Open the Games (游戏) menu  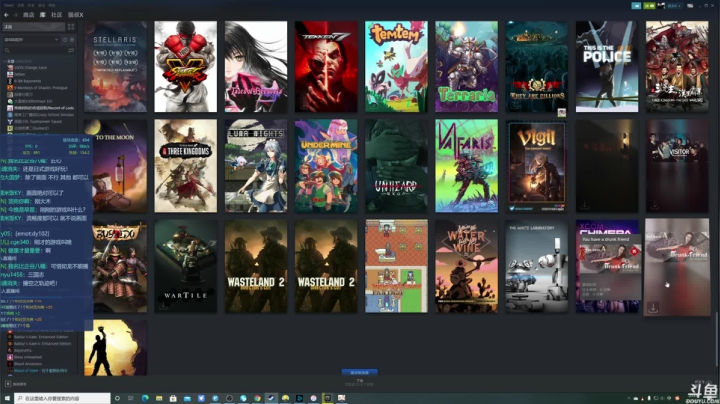pyautogui.click(x=41, y=5)
